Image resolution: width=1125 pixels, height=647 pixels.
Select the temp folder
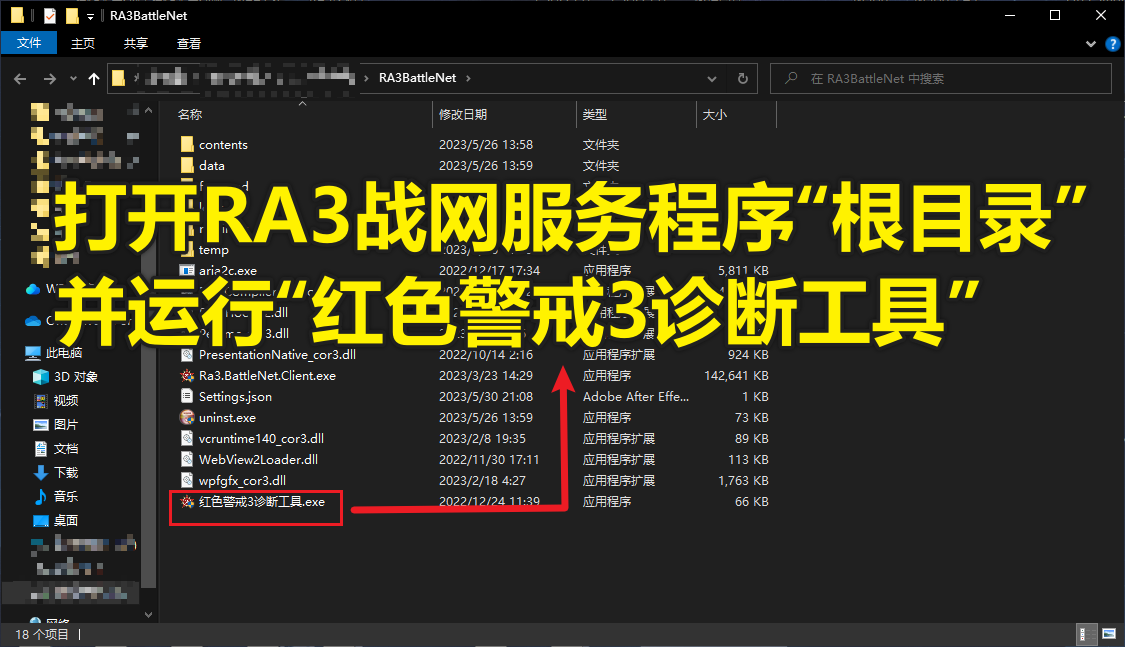(x=213, y=250)
